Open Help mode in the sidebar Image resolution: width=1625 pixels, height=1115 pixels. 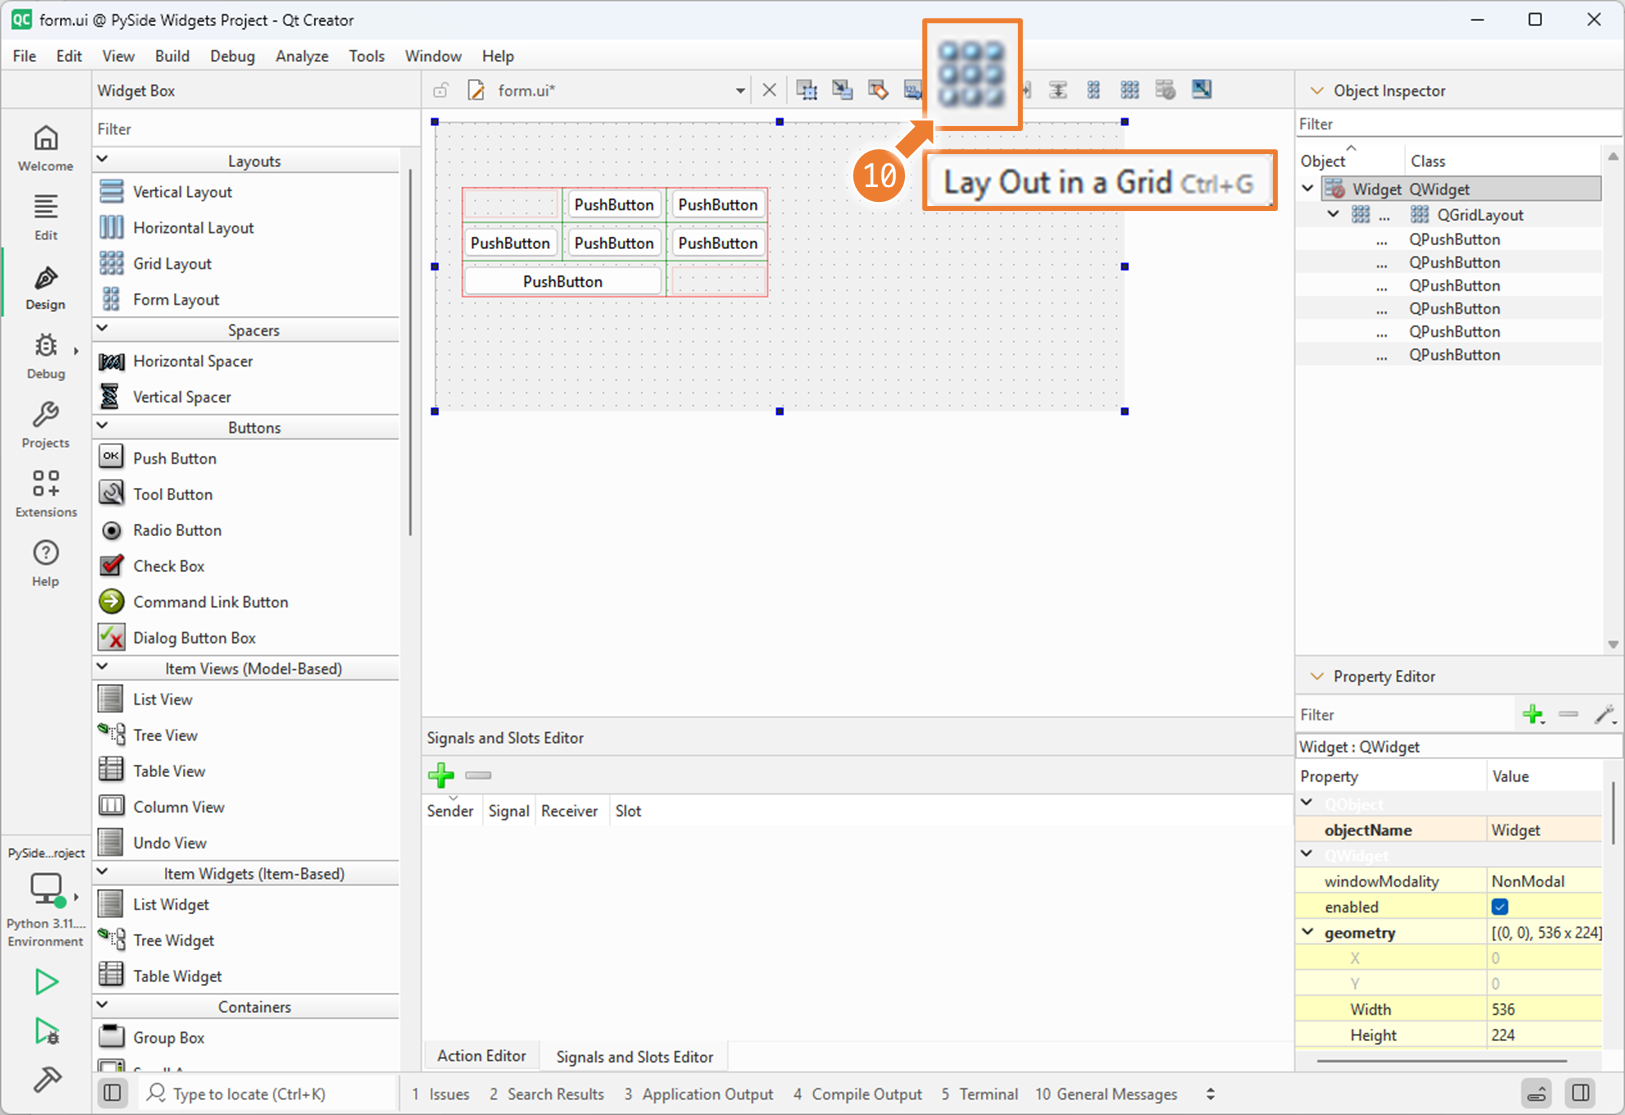(46, 563)
